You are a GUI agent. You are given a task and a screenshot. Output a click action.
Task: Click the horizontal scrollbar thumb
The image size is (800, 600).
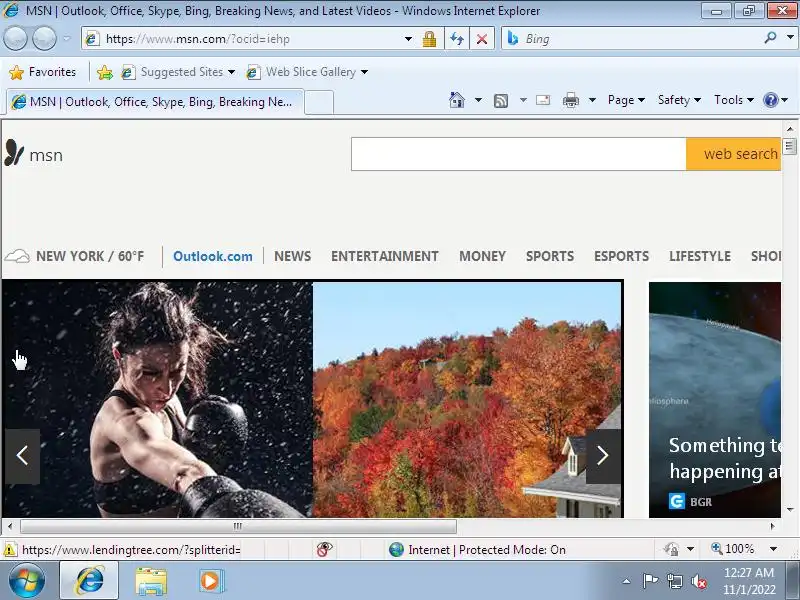(238, 526)
